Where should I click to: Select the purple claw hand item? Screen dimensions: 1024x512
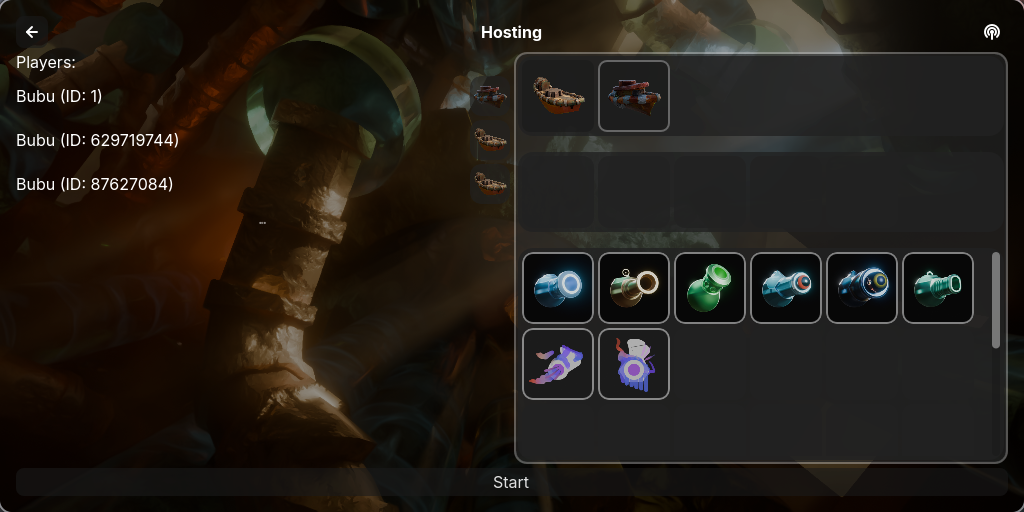click(558, 364)
